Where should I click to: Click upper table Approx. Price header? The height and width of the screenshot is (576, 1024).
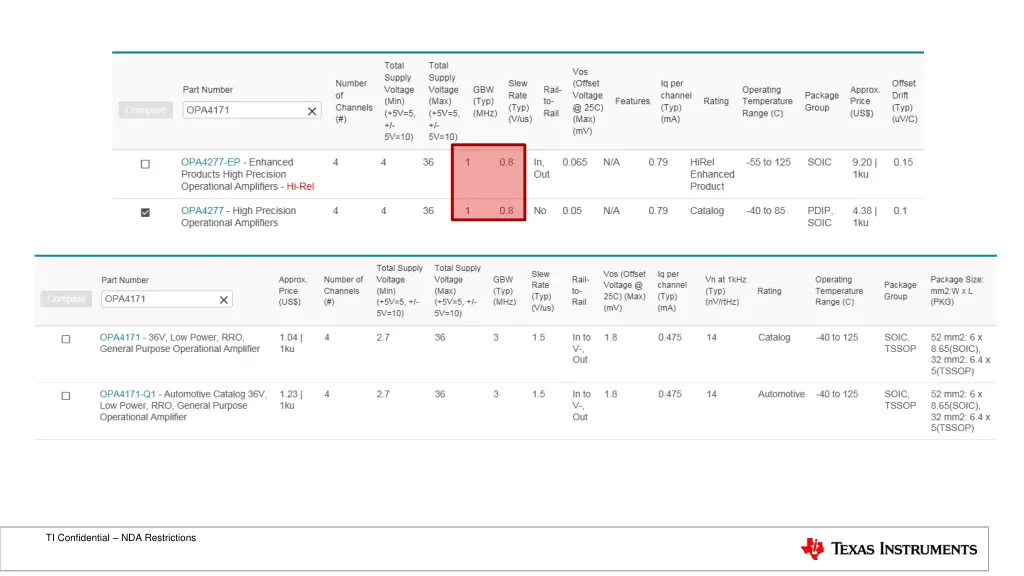[x=865, y=101]
